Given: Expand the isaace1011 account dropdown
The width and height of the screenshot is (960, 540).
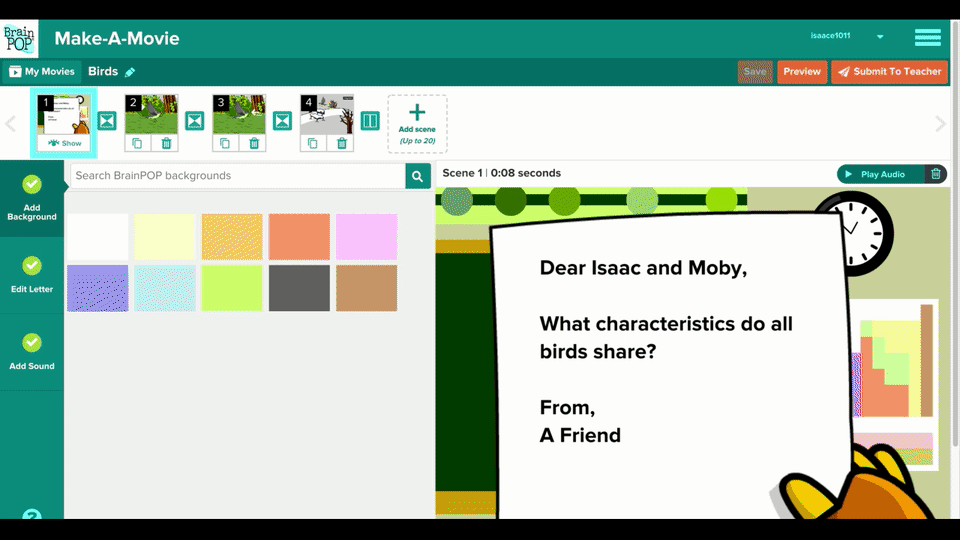Looking at the screenshot, I should click(880, 37).
